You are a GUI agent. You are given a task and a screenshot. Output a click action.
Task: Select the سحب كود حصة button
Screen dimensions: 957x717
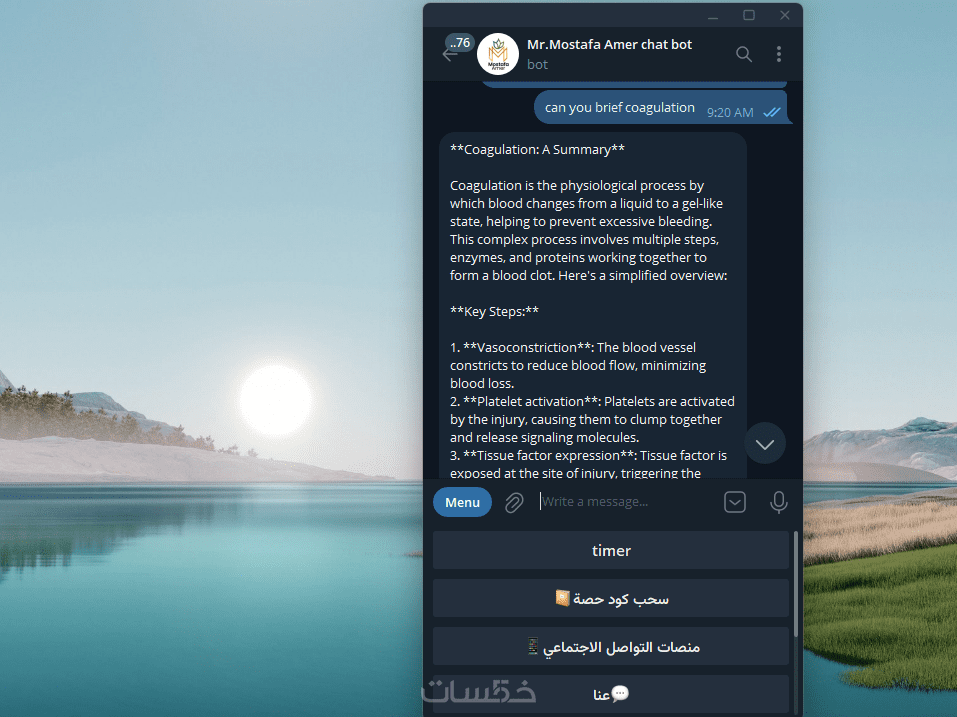[611, 599]
